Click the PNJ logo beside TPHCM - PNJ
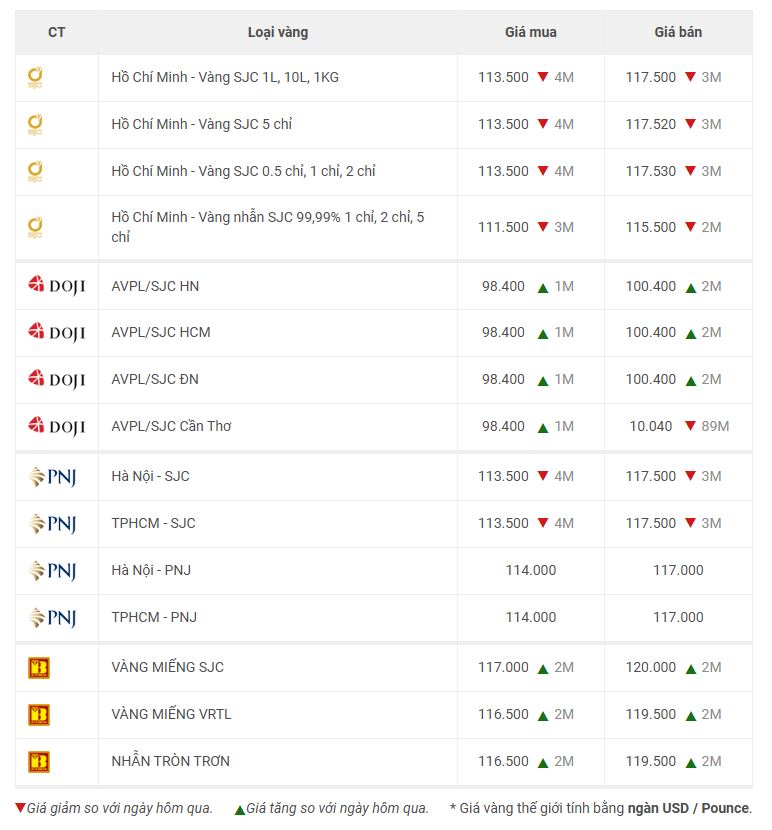The height and width of the screenshot is (830, 772). click(x=53, y=618)
